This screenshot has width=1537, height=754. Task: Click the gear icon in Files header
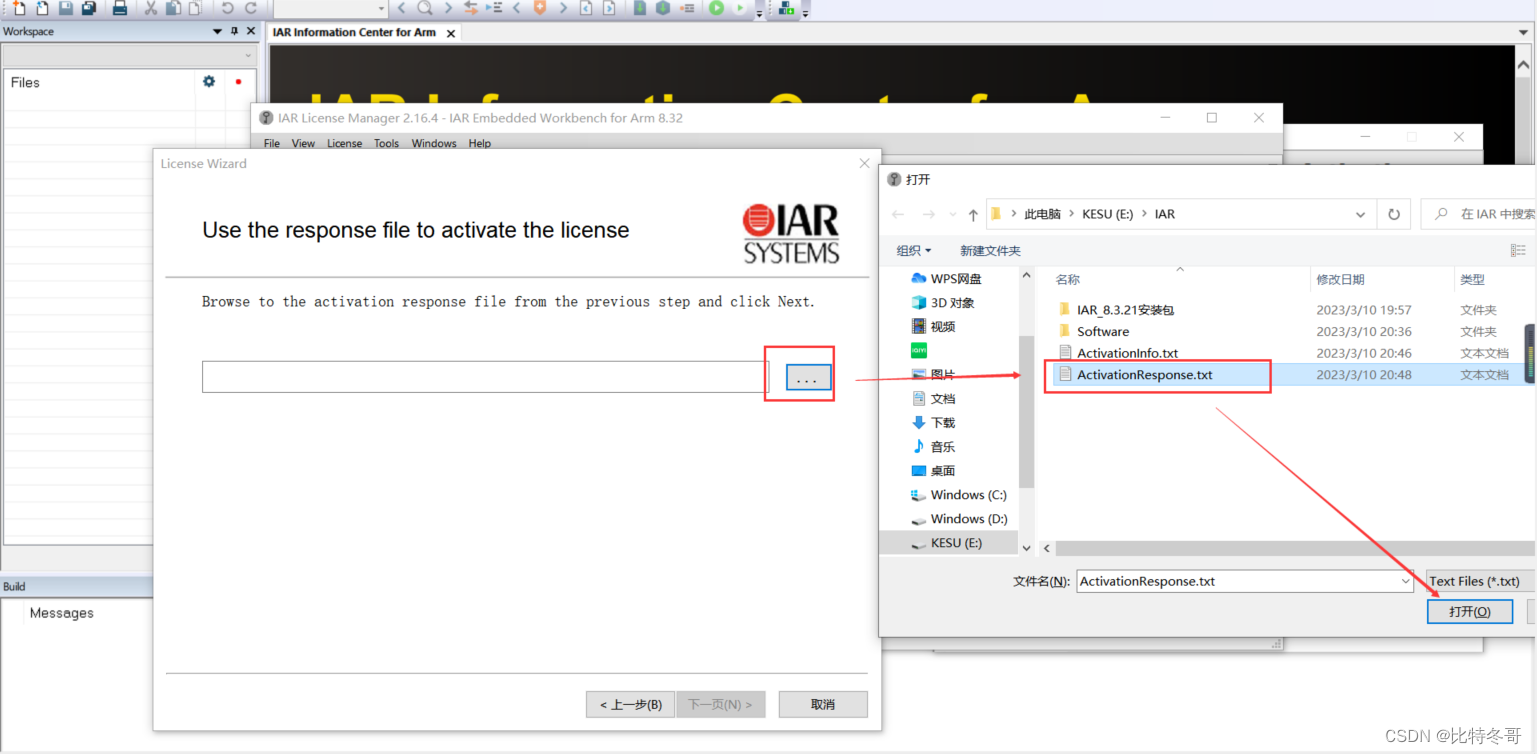pos(209,82)
